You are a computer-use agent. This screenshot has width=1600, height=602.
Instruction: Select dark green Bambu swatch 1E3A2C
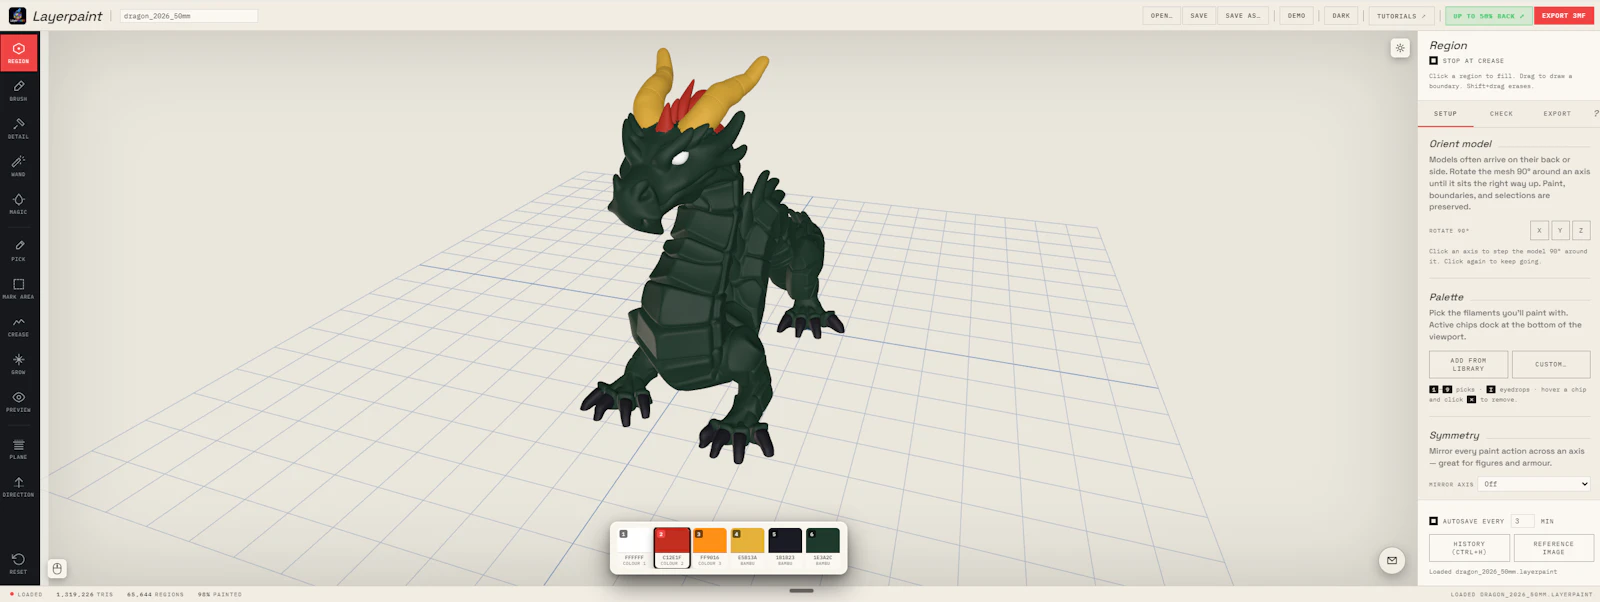[822, 548]
